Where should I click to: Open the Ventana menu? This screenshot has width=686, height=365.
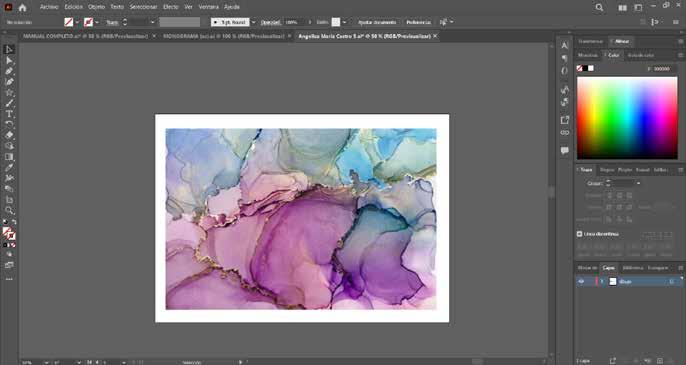pos(208,7)
